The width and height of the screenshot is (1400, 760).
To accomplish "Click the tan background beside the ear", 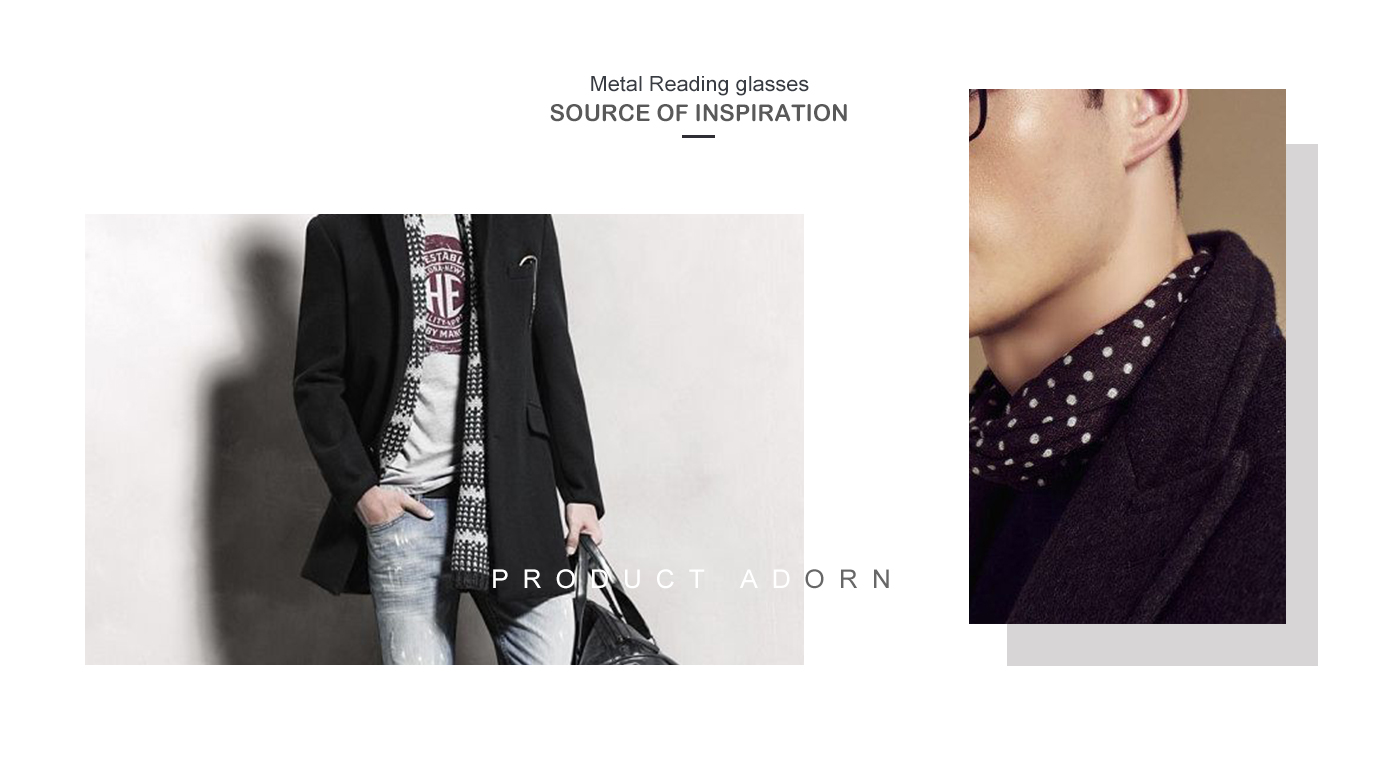I will pos(1240,160).
